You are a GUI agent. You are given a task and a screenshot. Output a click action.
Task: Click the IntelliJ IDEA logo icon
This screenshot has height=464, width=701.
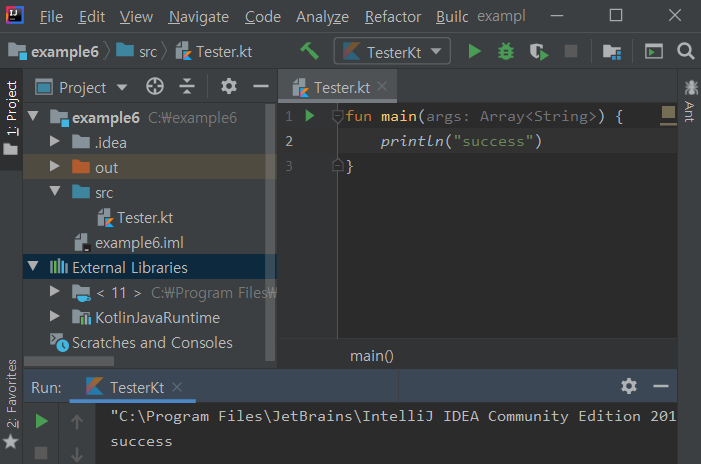coord(14,16)
